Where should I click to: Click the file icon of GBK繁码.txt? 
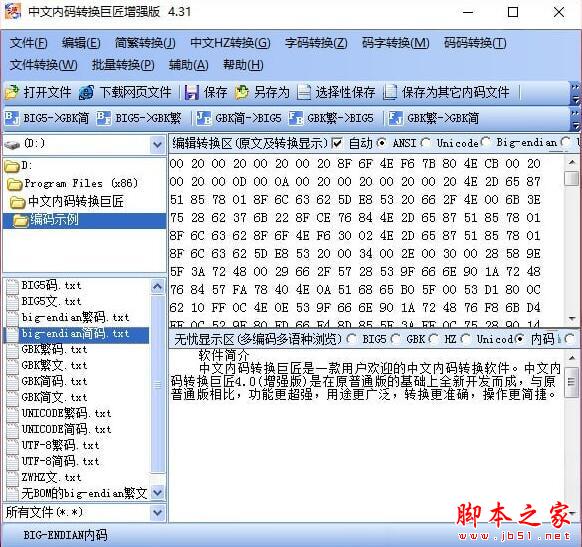[x=13, y=350]
